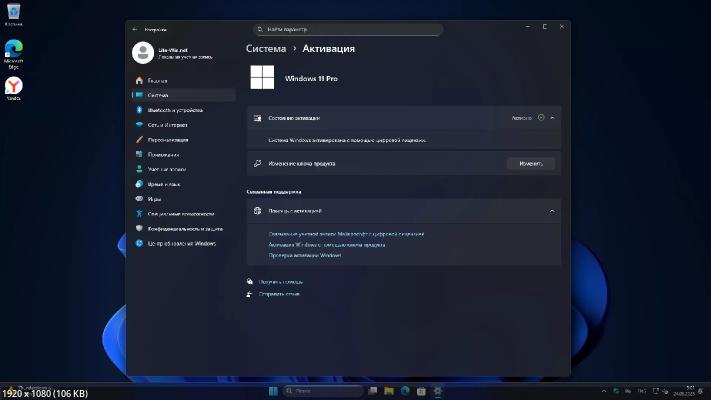Click the Microsoft Edge desktop icon
The image size is (711, 400).
coord(14,50)
